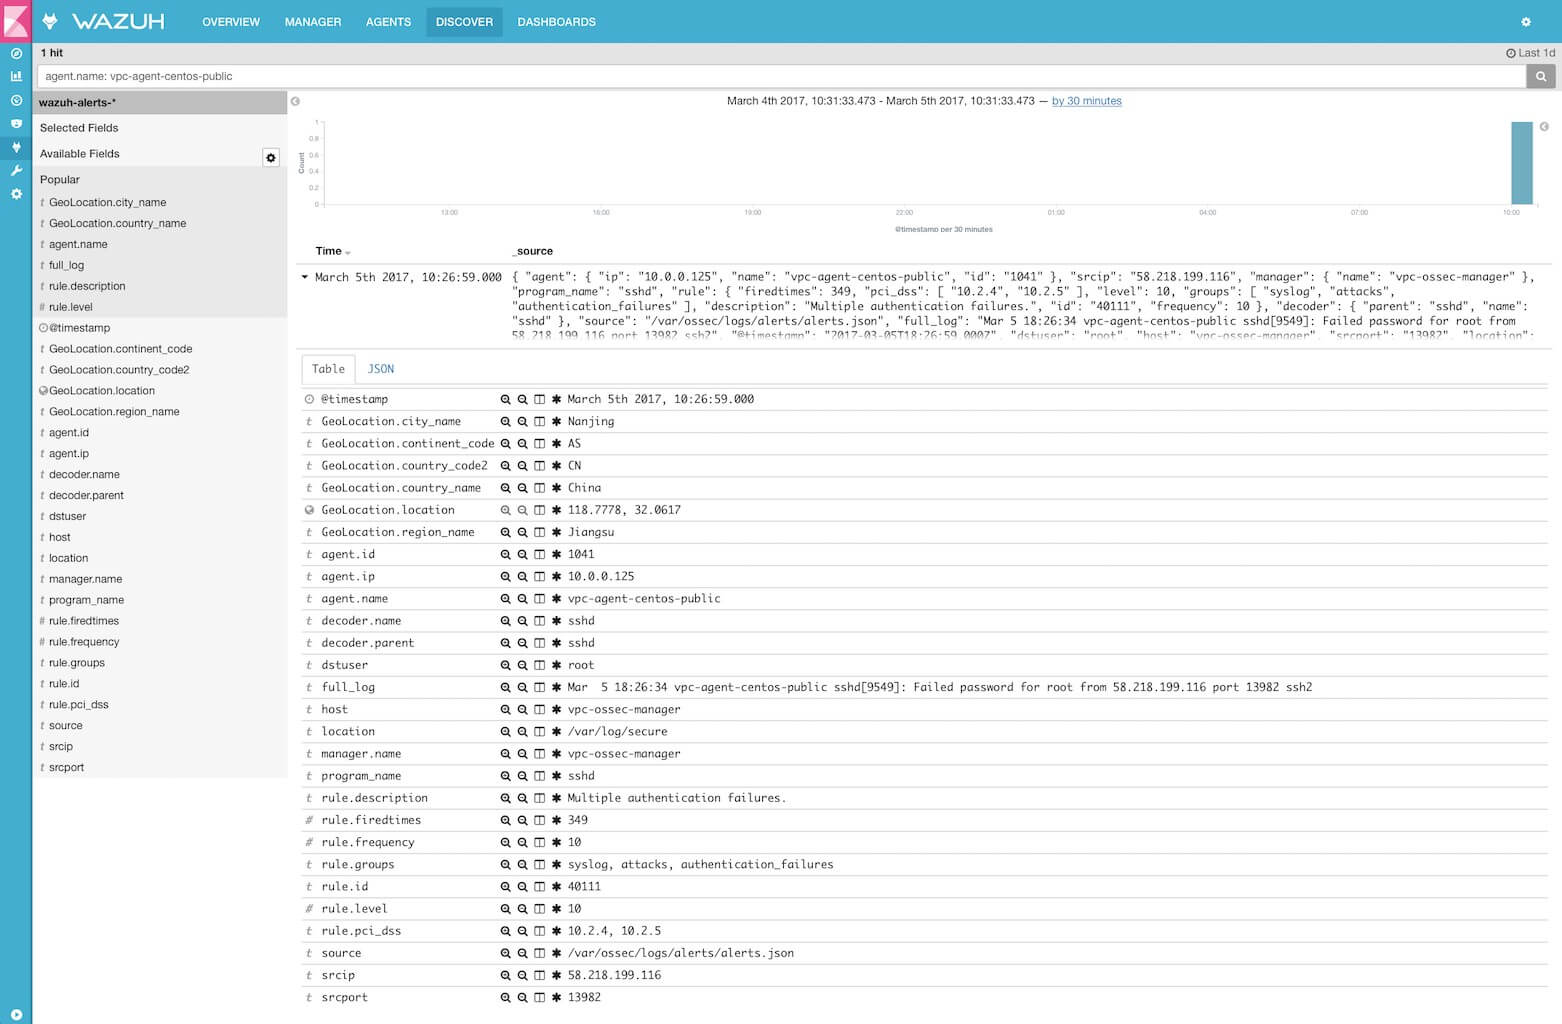Screen dimensions: 1562x1024
Task: Open the Timelion icon in the left sidebar
Action: coord(16,123)
